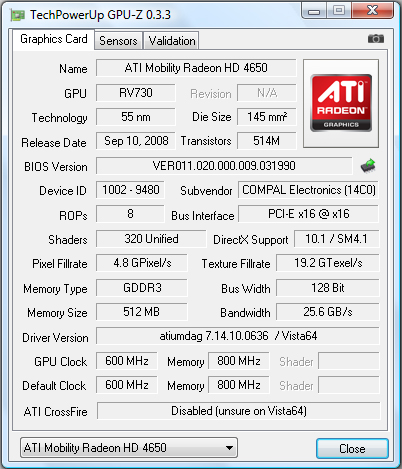The height and width of the screenshot is (469, 402).
Task: Click the ATI Radeon logo image
Action: click(341, 103)
